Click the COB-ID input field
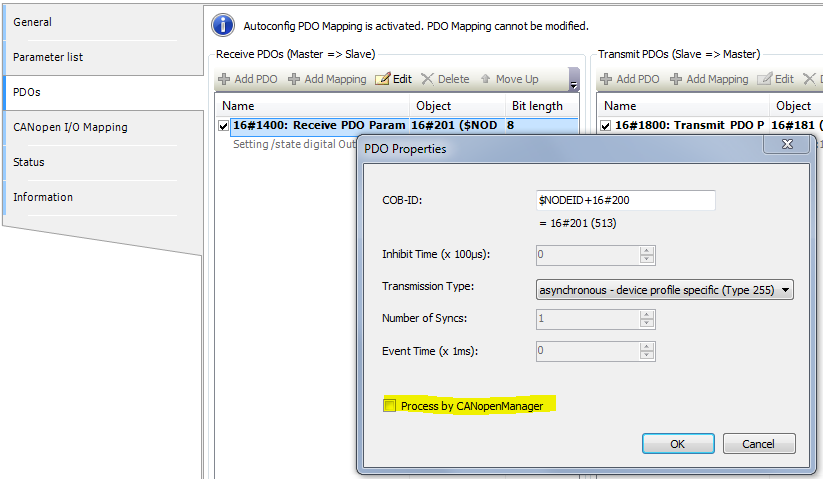Viewport: 823px width, 479px height. [626, 200]
